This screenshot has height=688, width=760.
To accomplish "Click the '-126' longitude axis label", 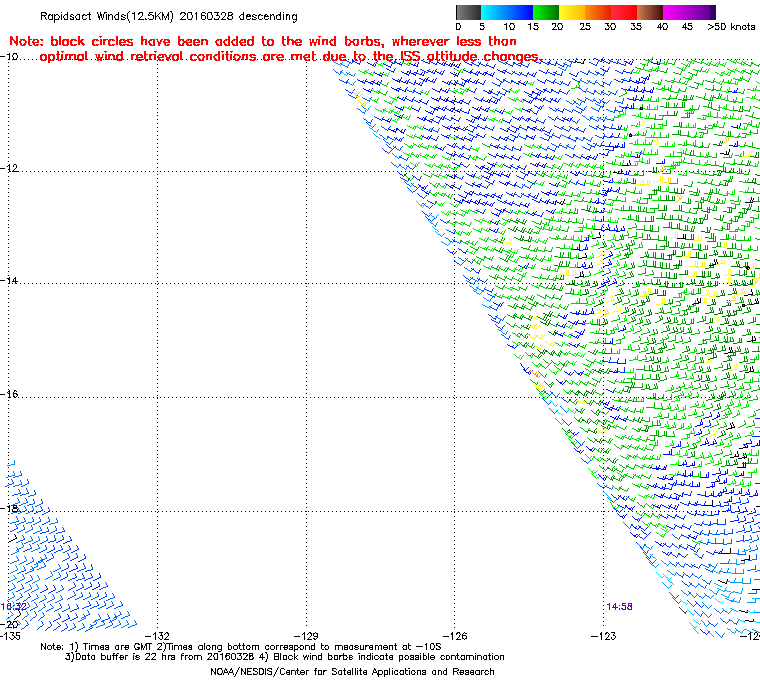I will click(455, 636).
